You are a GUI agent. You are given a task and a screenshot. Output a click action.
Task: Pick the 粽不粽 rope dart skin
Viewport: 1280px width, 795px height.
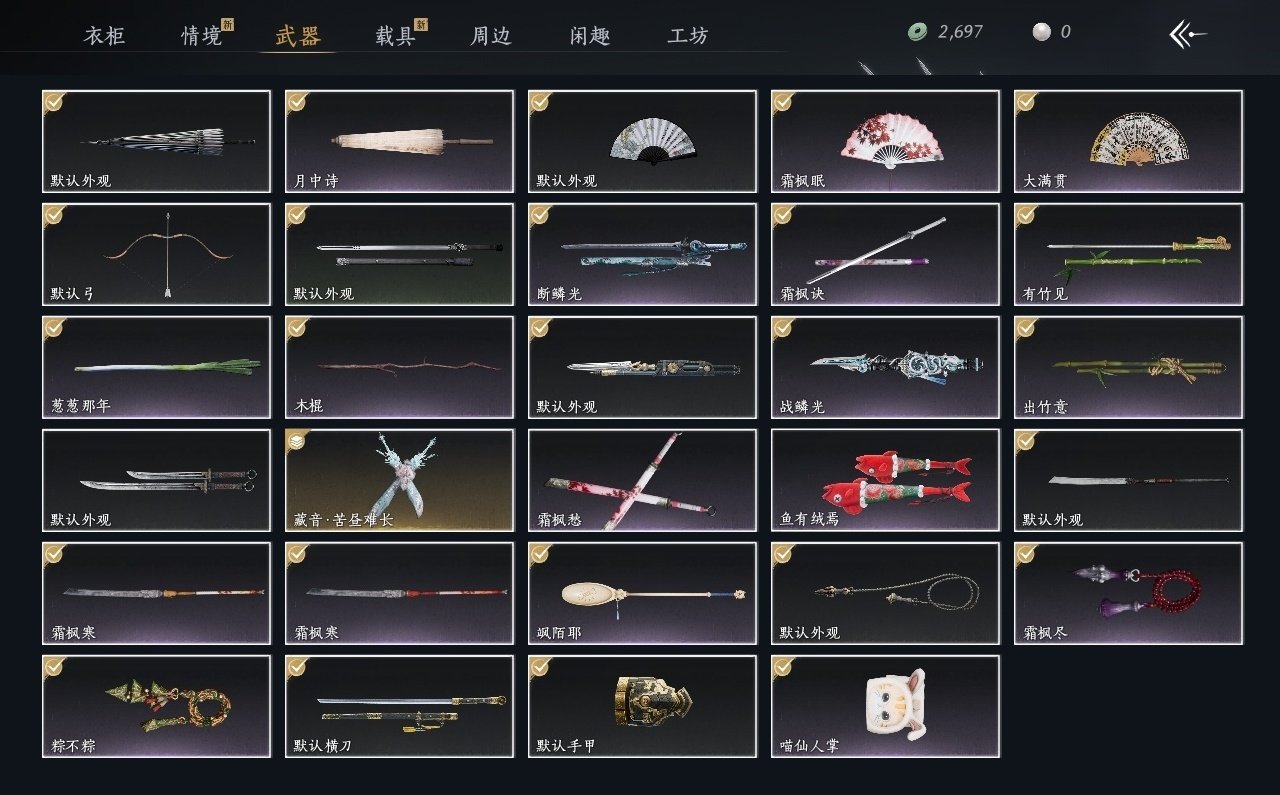coord(157,706)
